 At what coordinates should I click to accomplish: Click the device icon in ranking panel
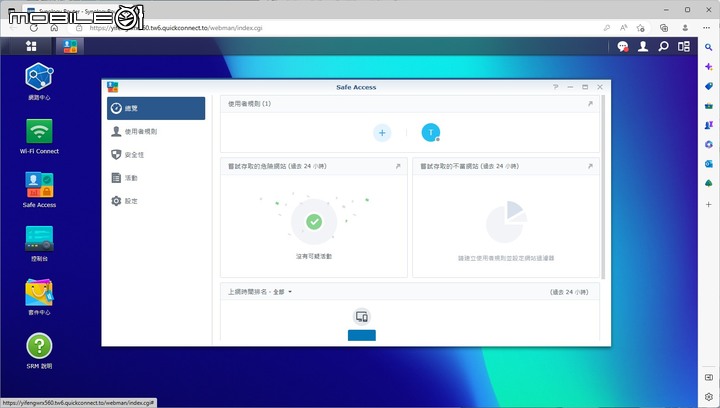[362, 317]
